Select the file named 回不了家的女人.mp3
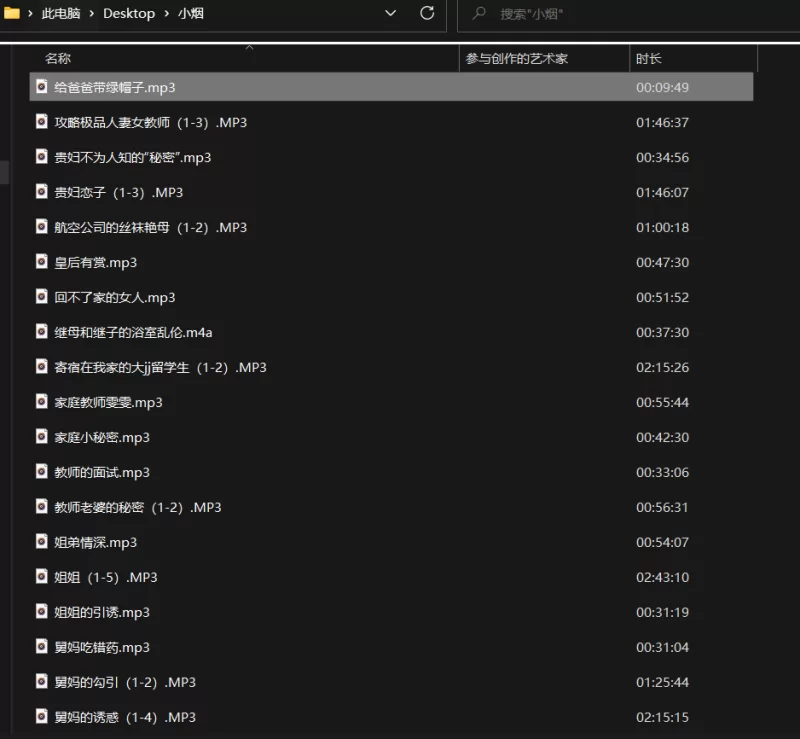The height and width of the screenshot is (739, 800). (115, 298)
